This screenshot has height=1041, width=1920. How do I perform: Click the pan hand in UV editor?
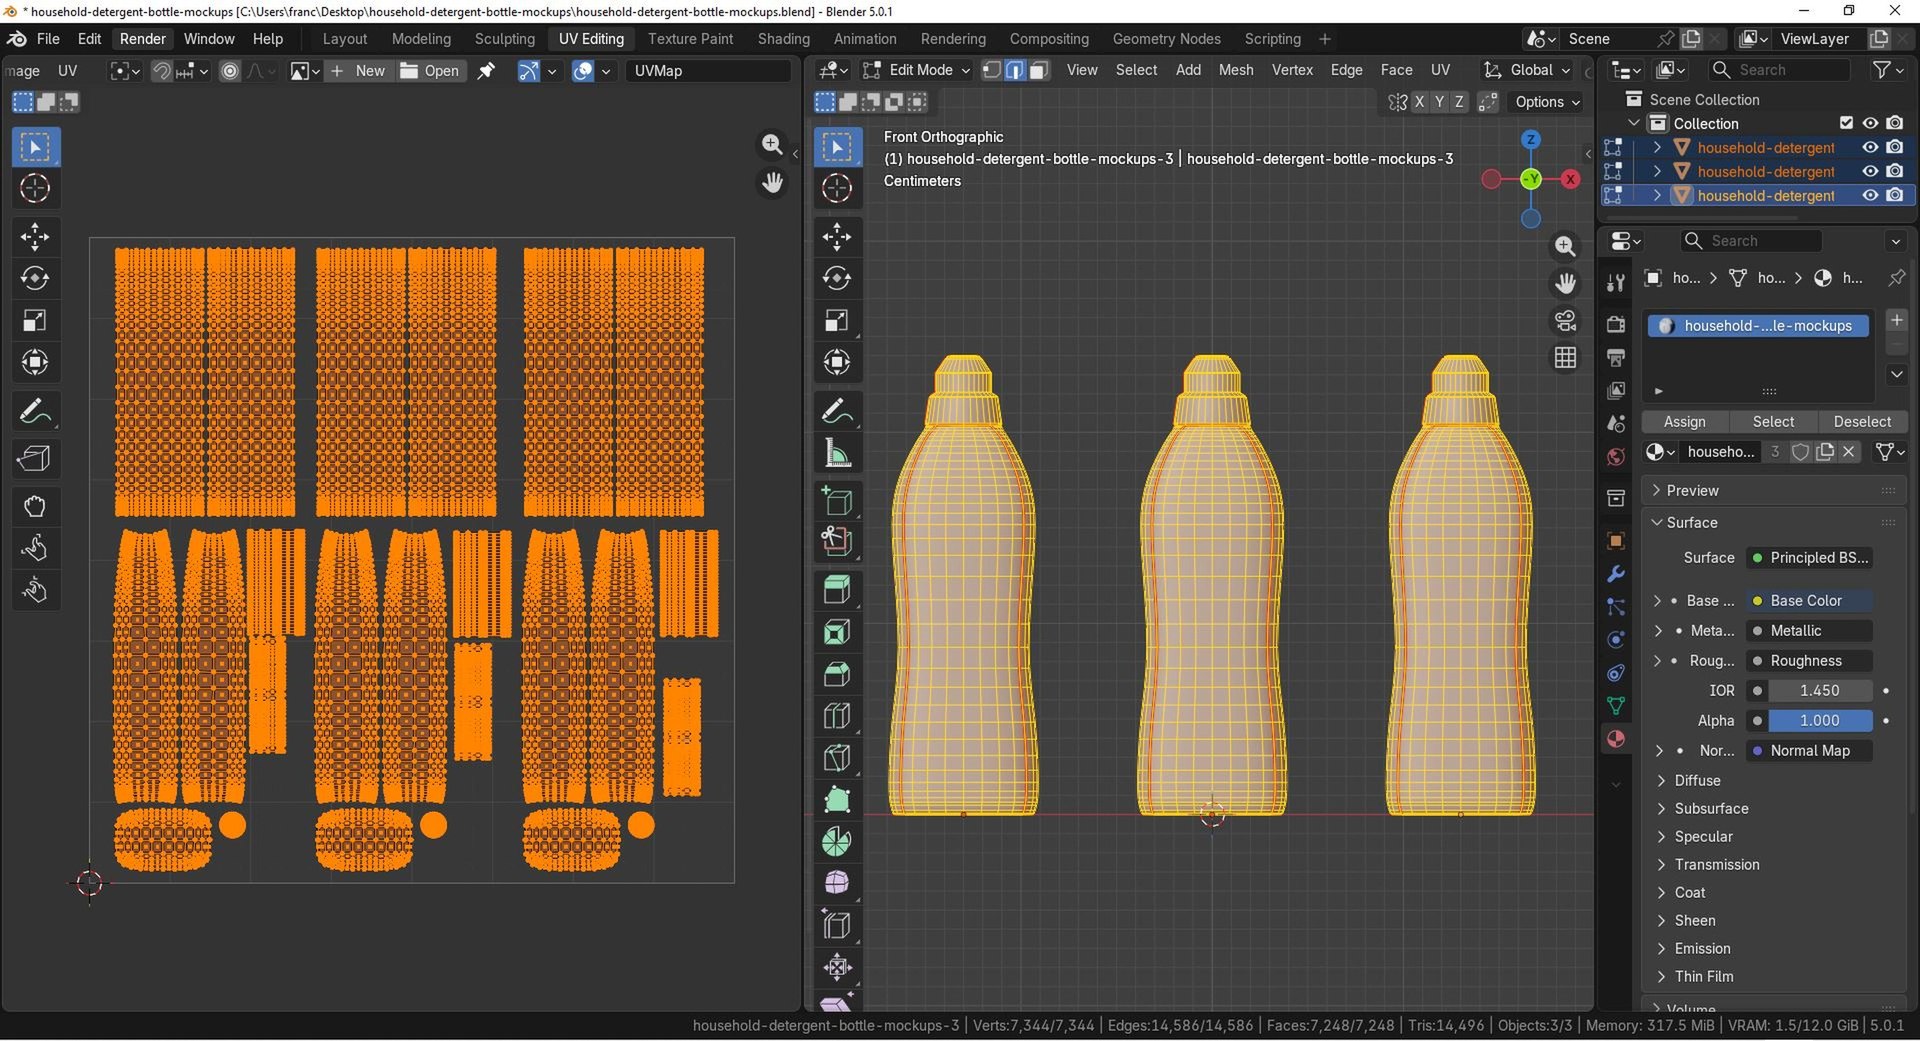coord(772,183)
